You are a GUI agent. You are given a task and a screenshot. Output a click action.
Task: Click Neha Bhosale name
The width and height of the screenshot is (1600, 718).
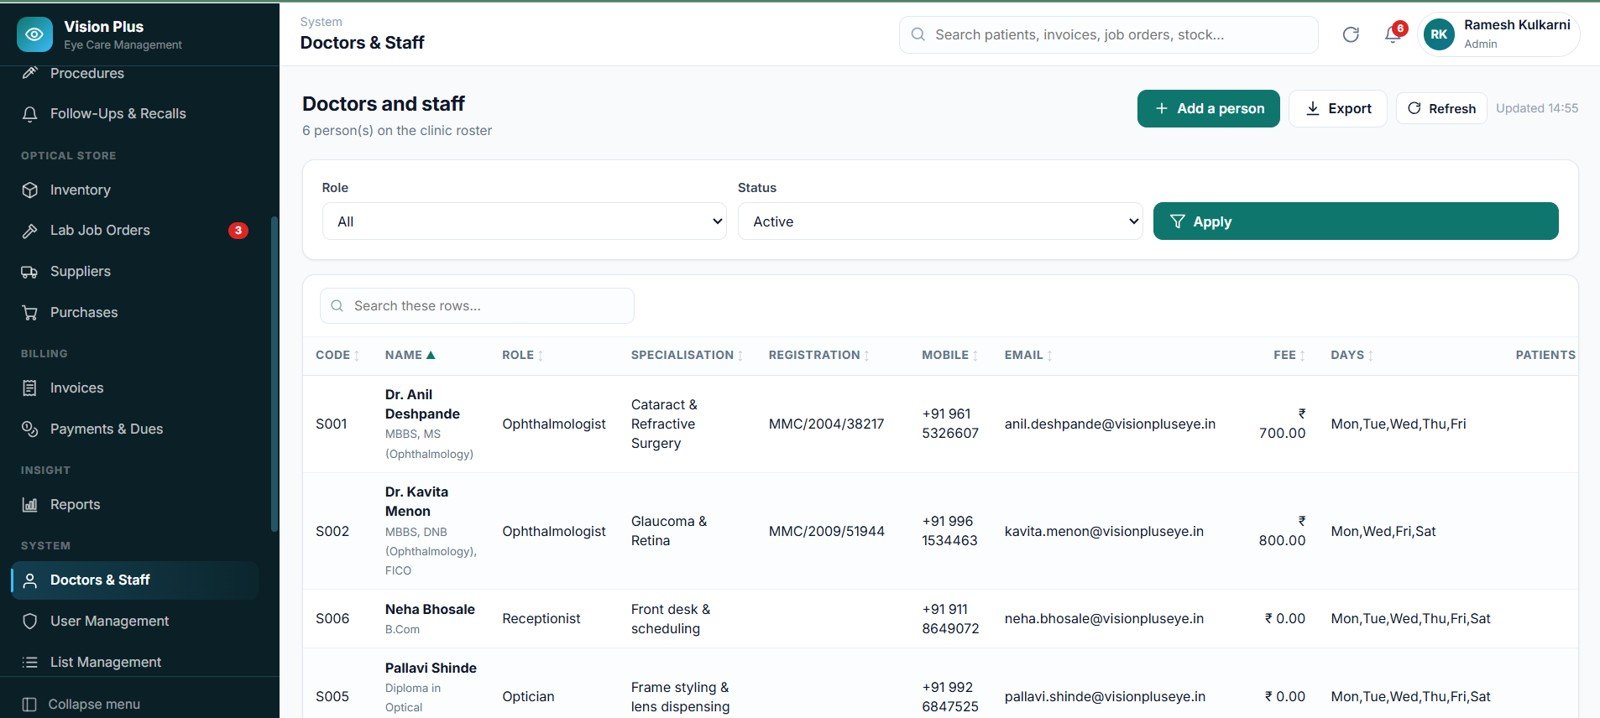430,609
